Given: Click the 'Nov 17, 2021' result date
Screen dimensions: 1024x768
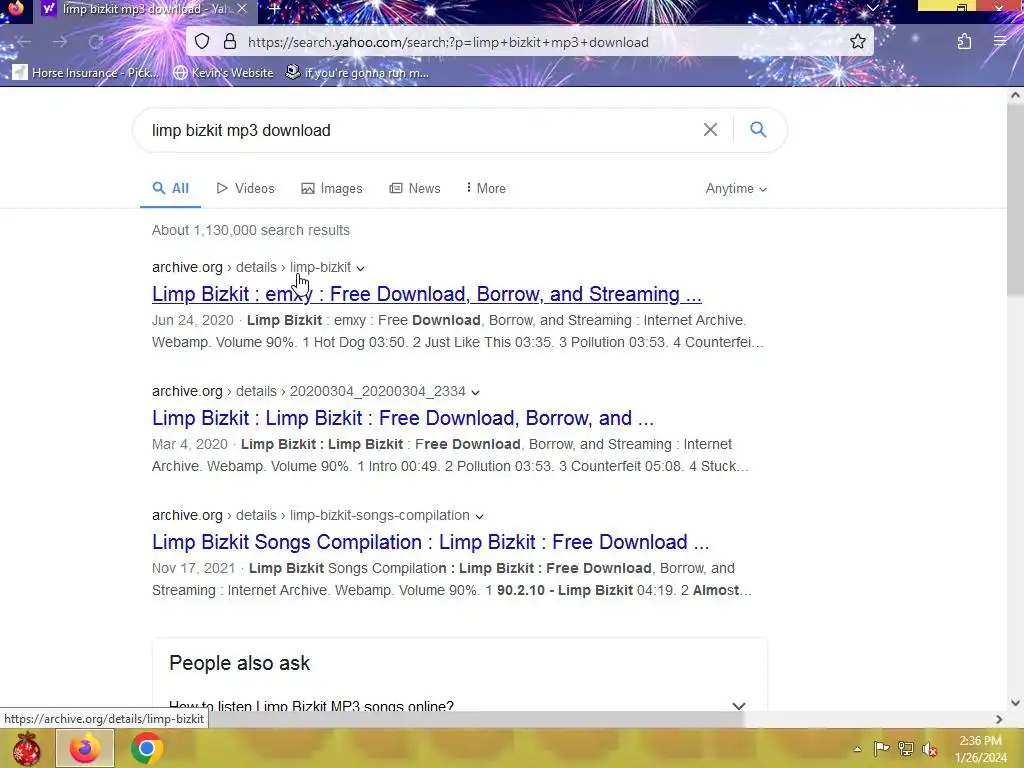Looking at the screenshot, I should [193, 568].
